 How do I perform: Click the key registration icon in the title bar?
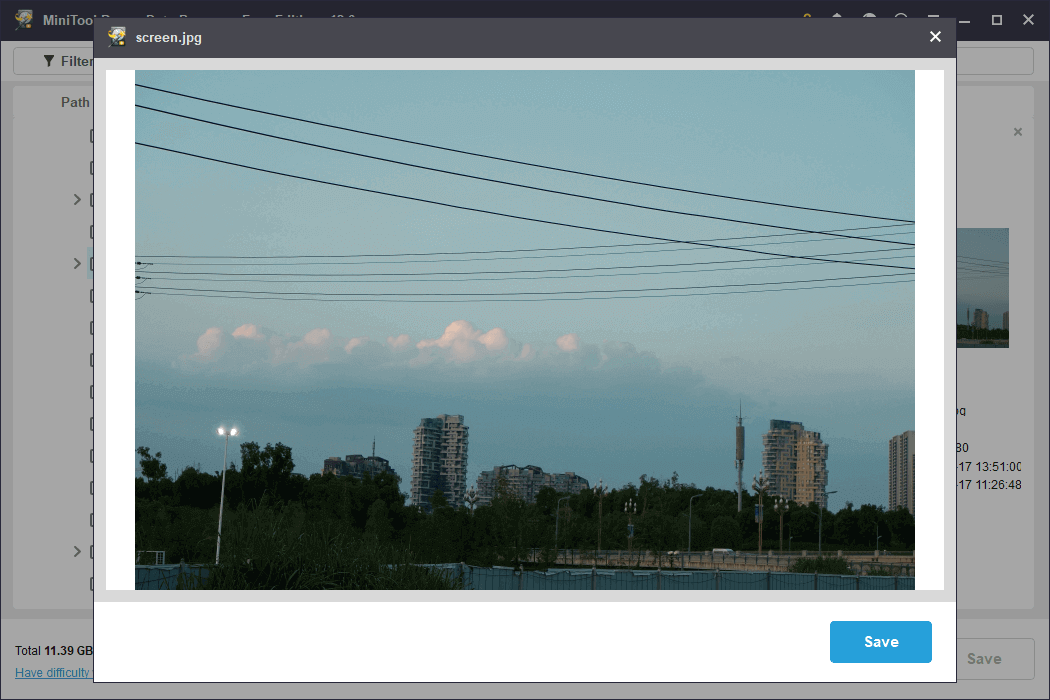point(806,18)
